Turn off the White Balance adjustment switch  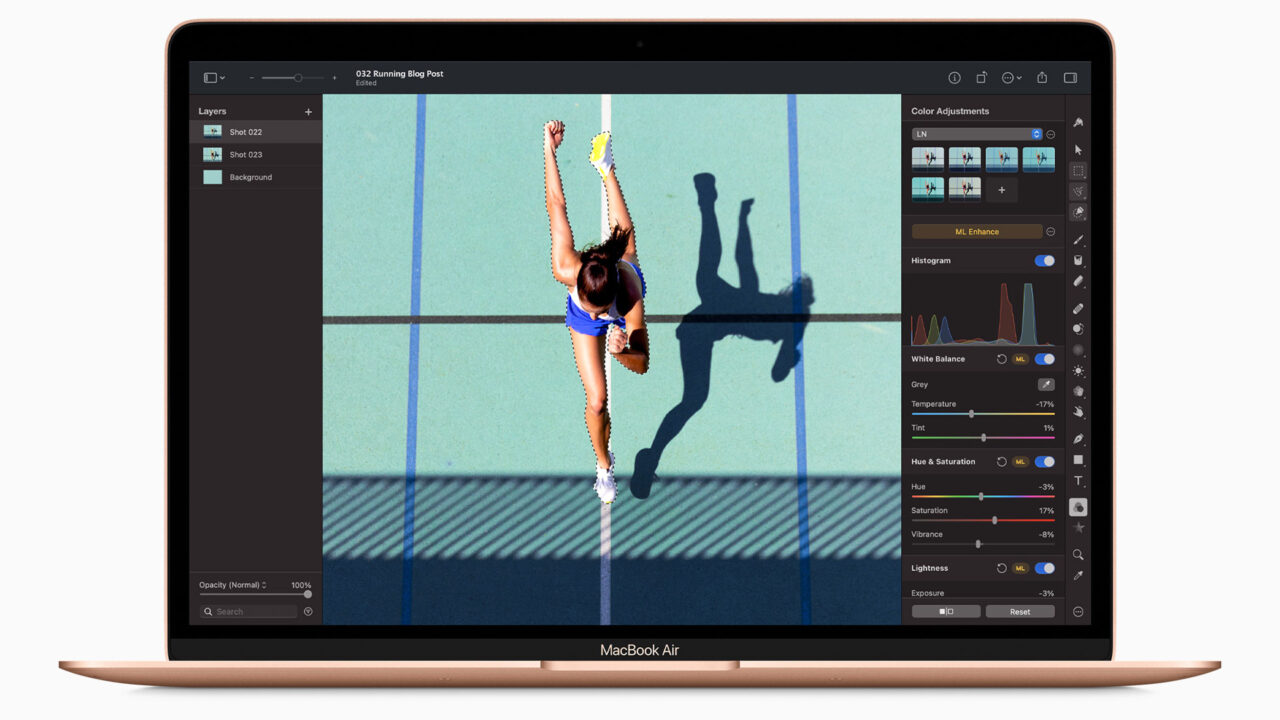point(1044,358)
